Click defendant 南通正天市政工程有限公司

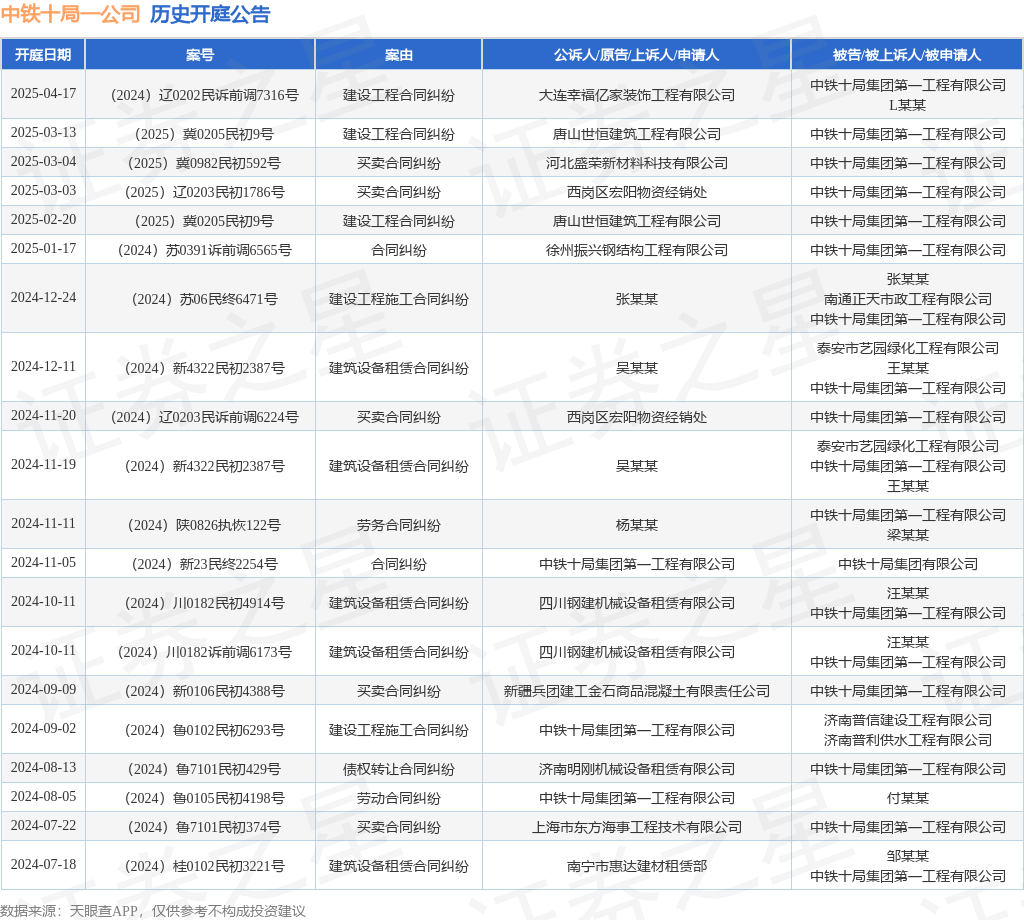(x=907, y=299)
